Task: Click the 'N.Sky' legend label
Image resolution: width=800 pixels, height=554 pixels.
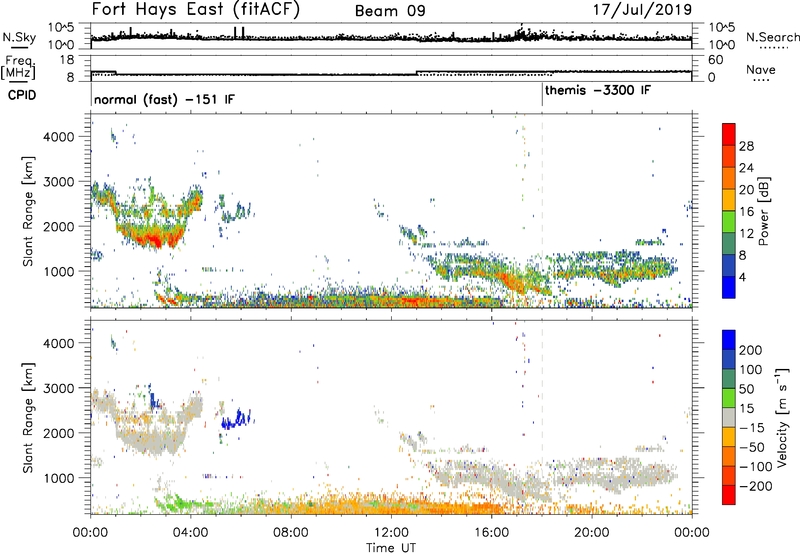Action: [19, 37]
